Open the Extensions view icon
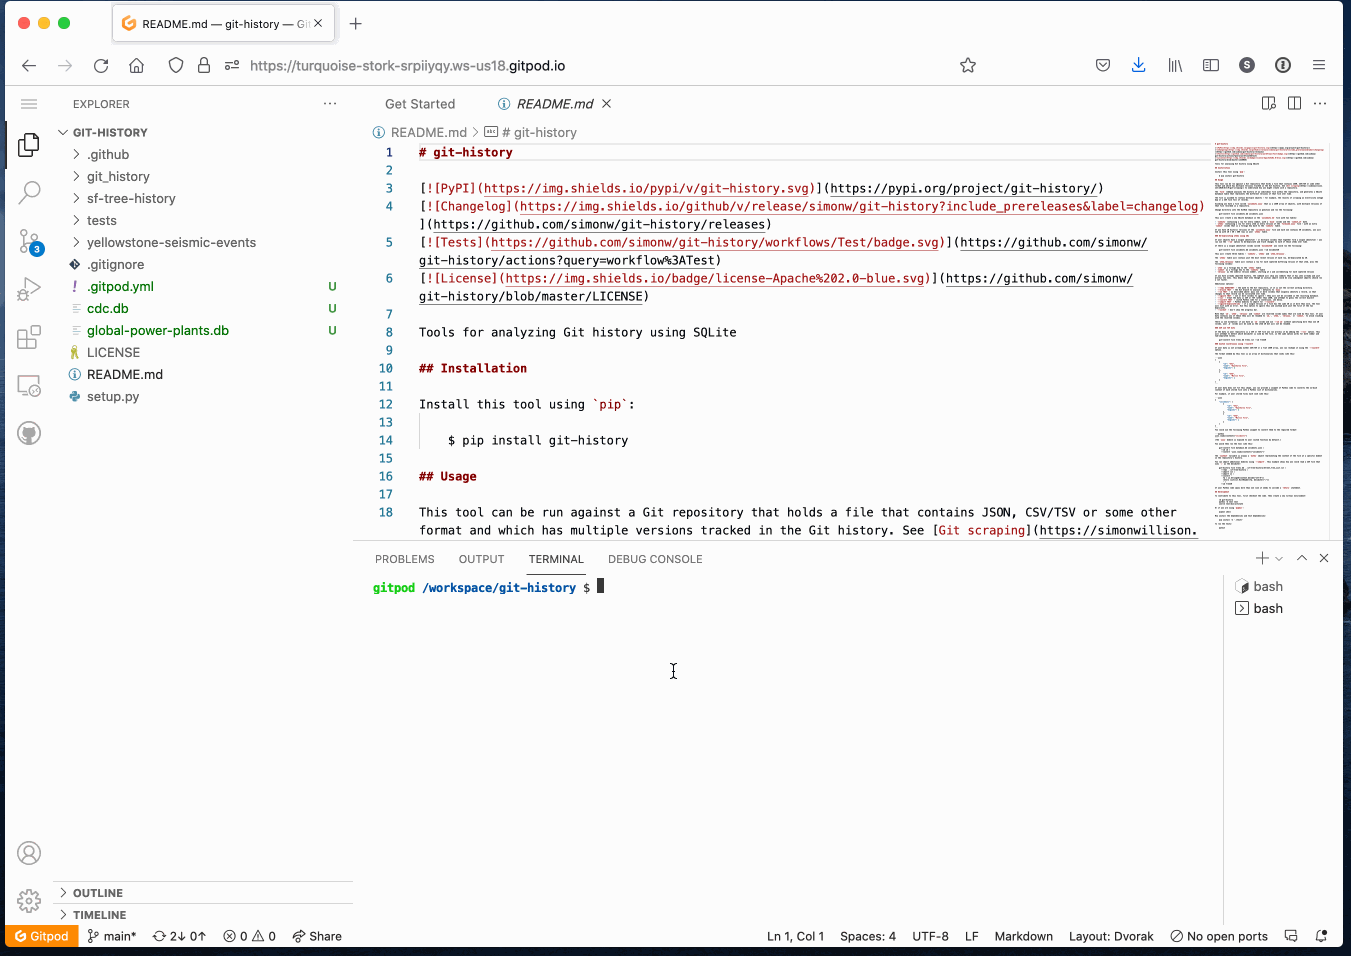 pos(29,337)
